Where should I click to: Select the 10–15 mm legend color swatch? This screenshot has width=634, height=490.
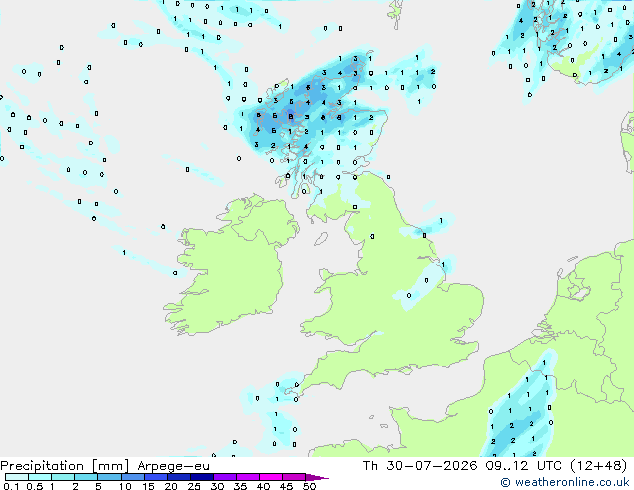[x=132, y=477]
